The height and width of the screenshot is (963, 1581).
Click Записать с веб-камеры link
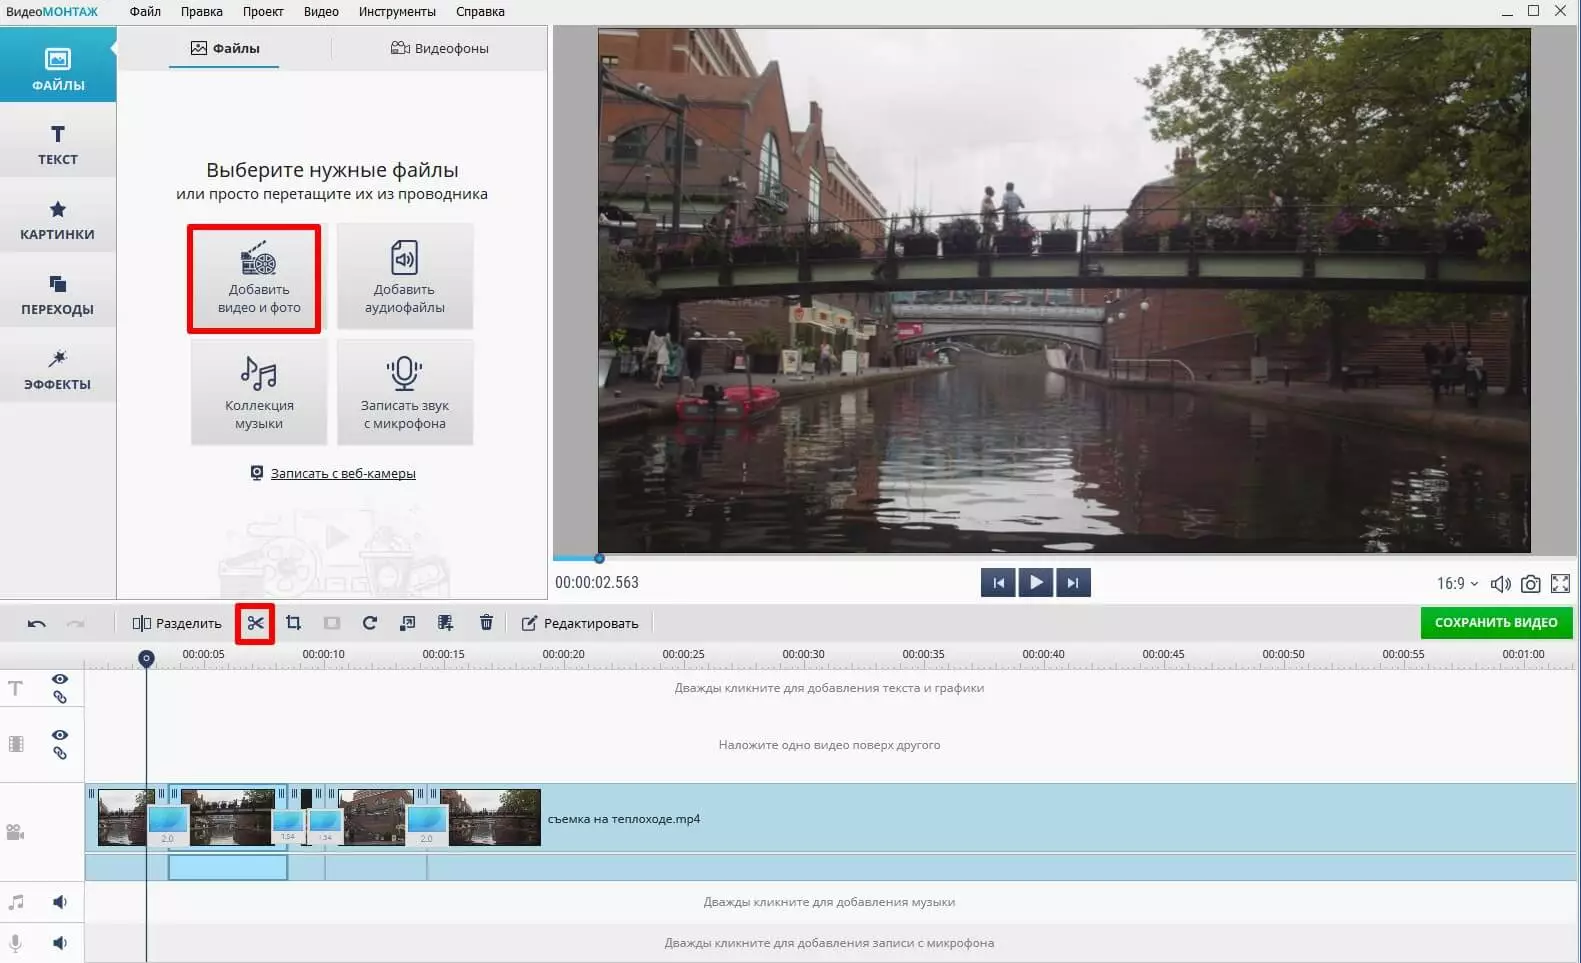pyautogui.click(x=342, y=474)
